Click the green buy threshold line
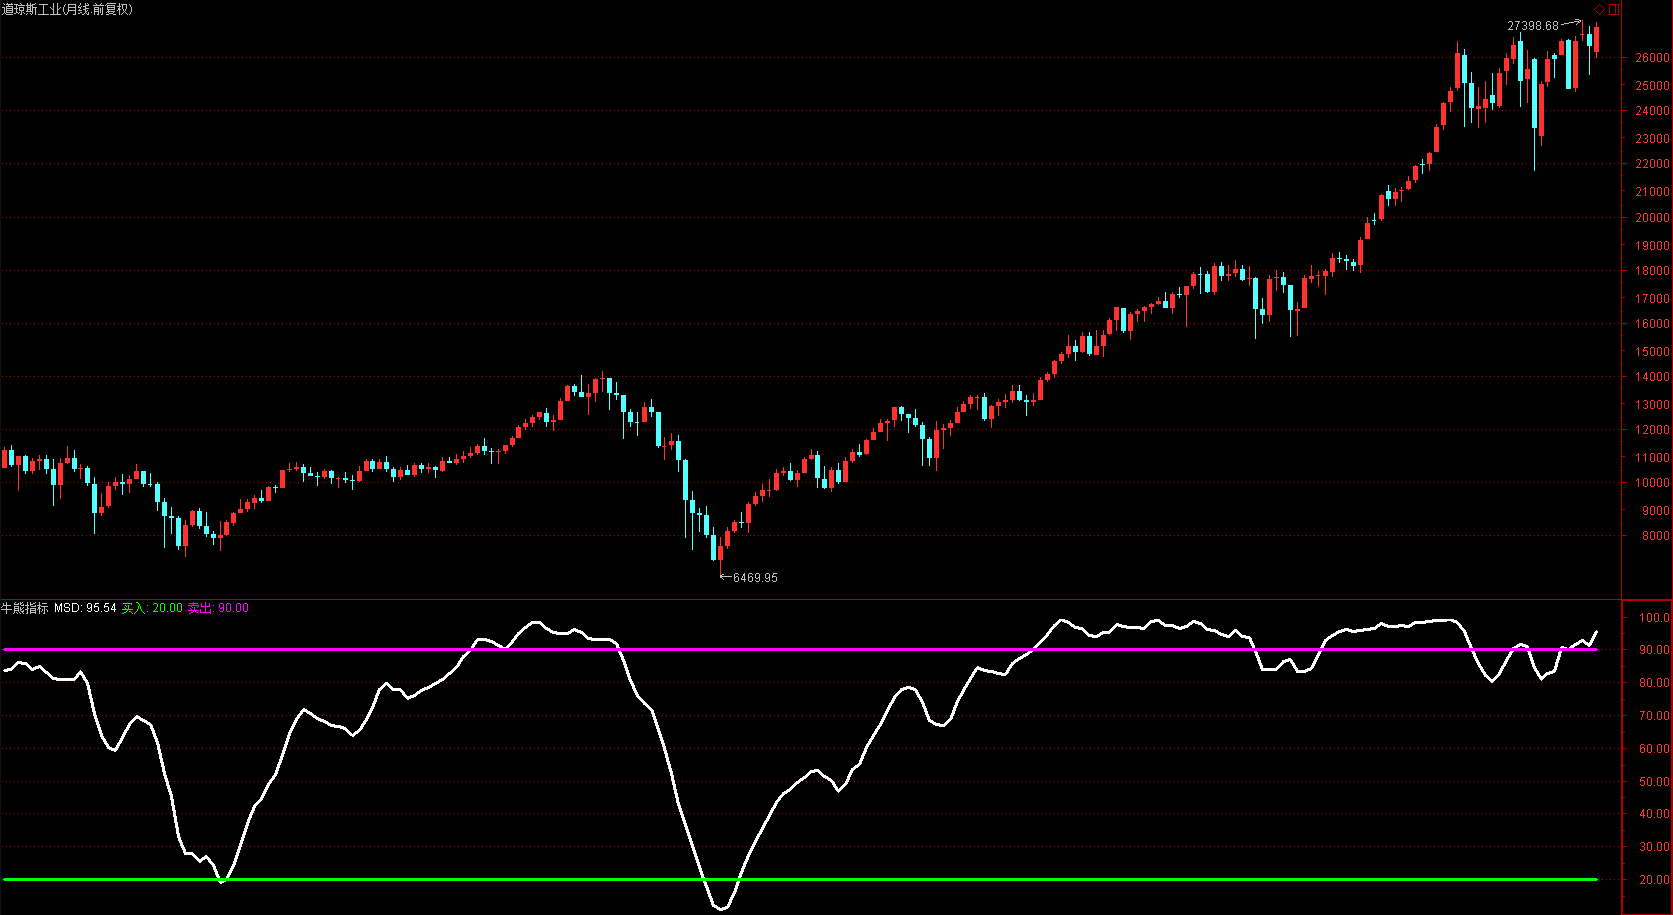The image size is (1673, 915). [800, 879]
